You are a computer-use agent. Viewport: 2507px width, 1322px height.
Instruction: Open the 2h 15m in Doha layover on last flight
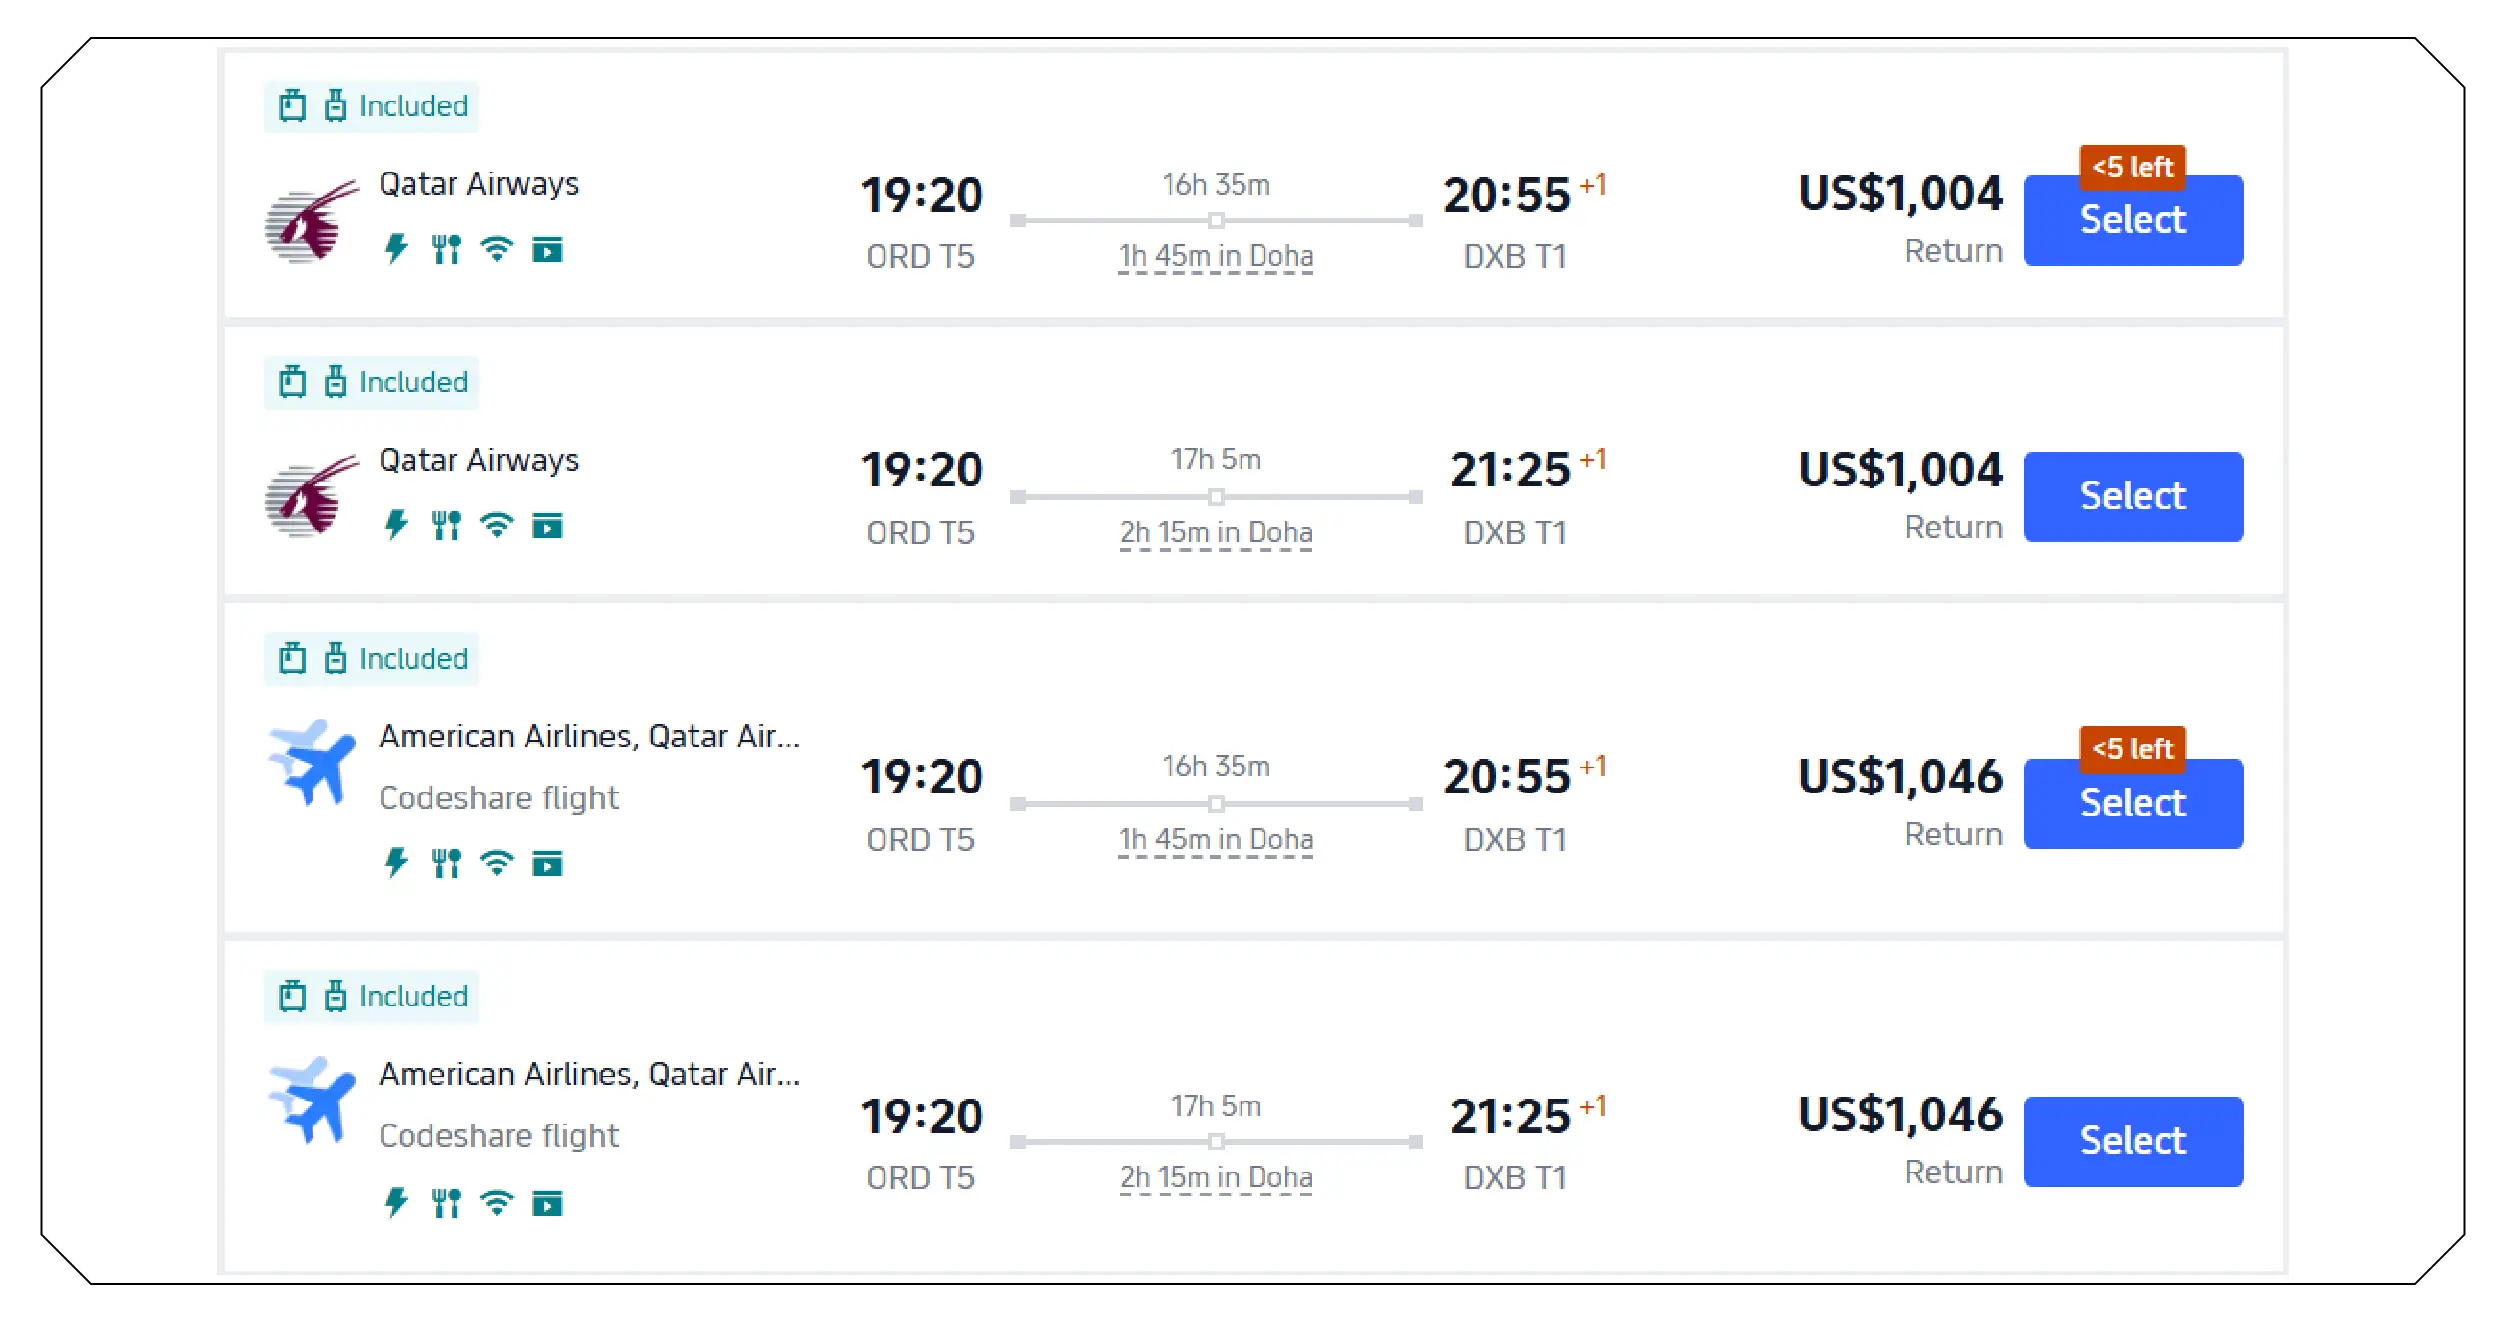[x=1215, y=1178]
